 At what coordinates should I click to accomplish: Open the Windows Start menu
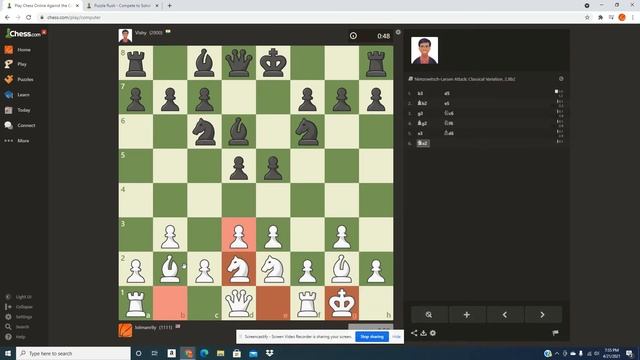[8, 353]
